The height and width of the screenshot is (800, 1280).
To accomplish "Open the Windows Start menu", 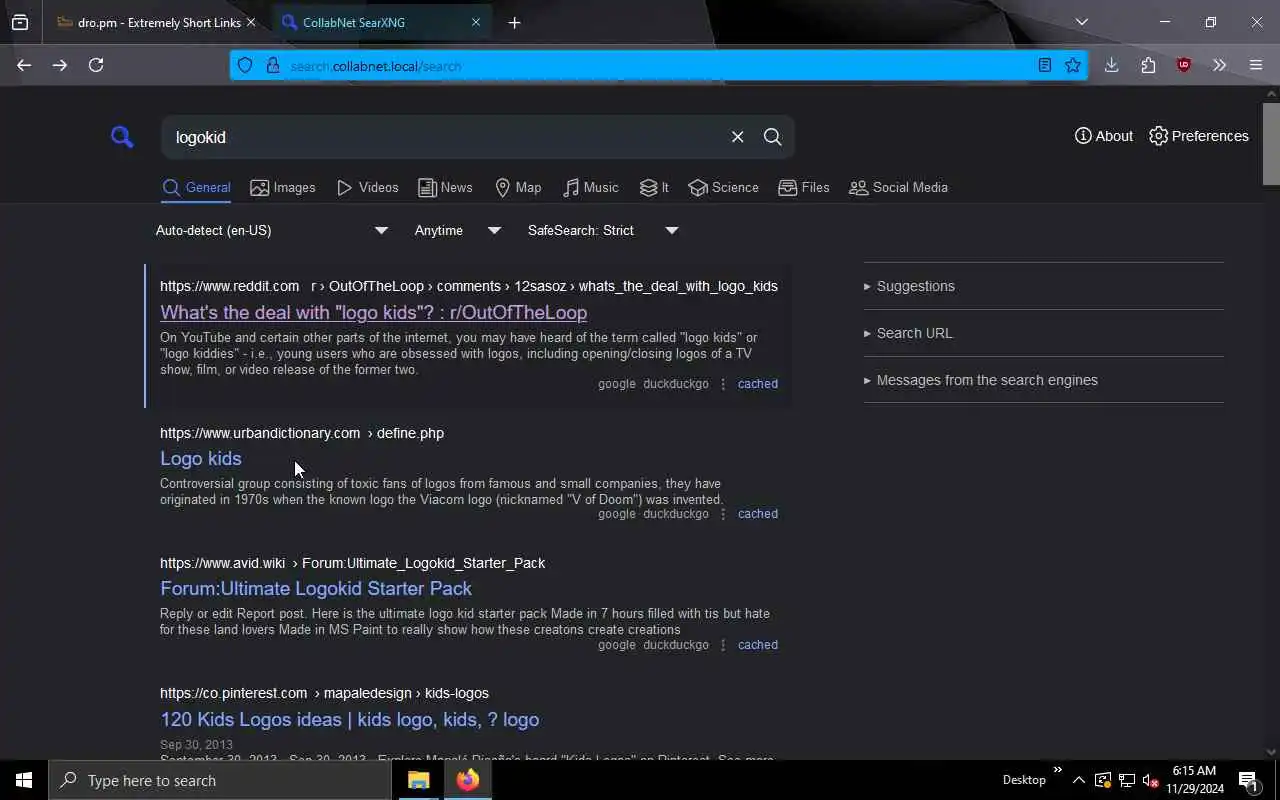I will tap(24, 780).
